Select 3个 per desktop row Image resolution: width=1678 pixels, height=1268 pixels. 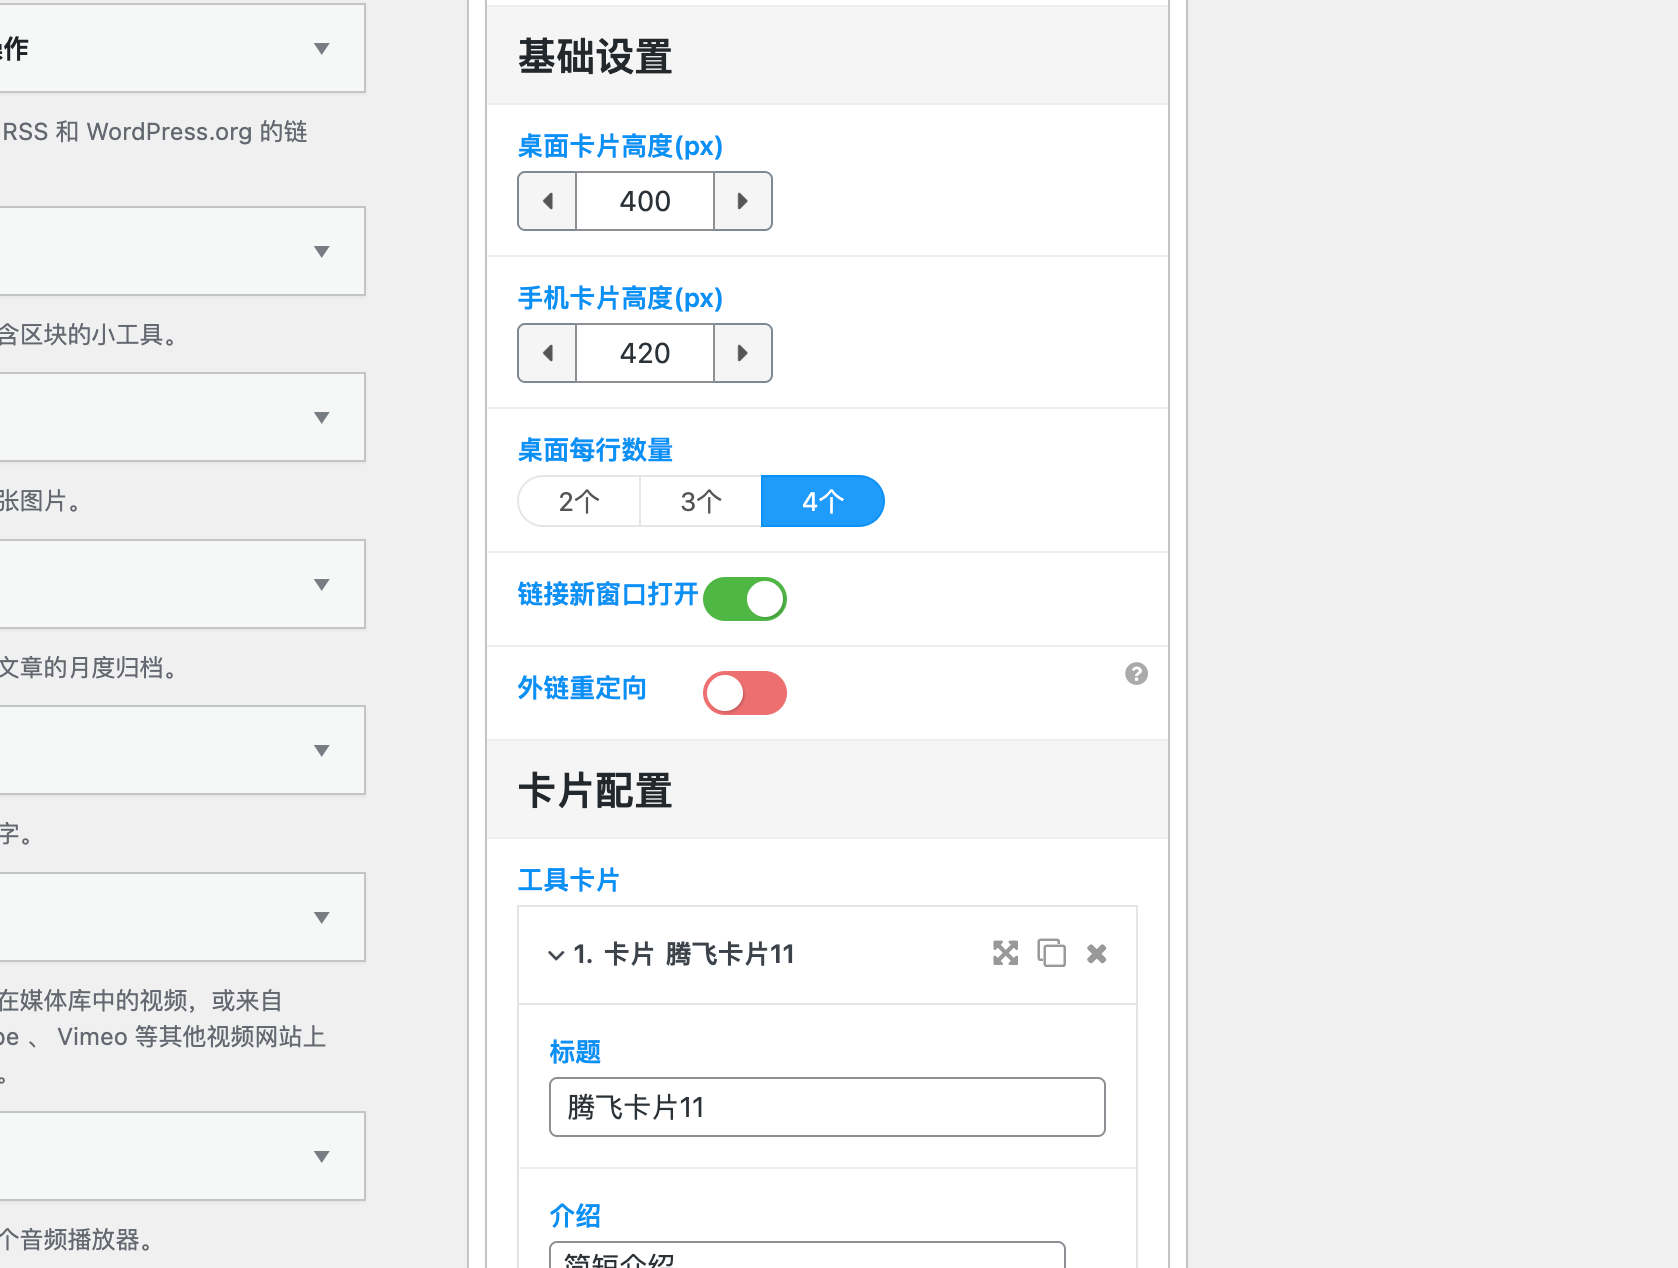pyautogui.click(x=701, y=501)
